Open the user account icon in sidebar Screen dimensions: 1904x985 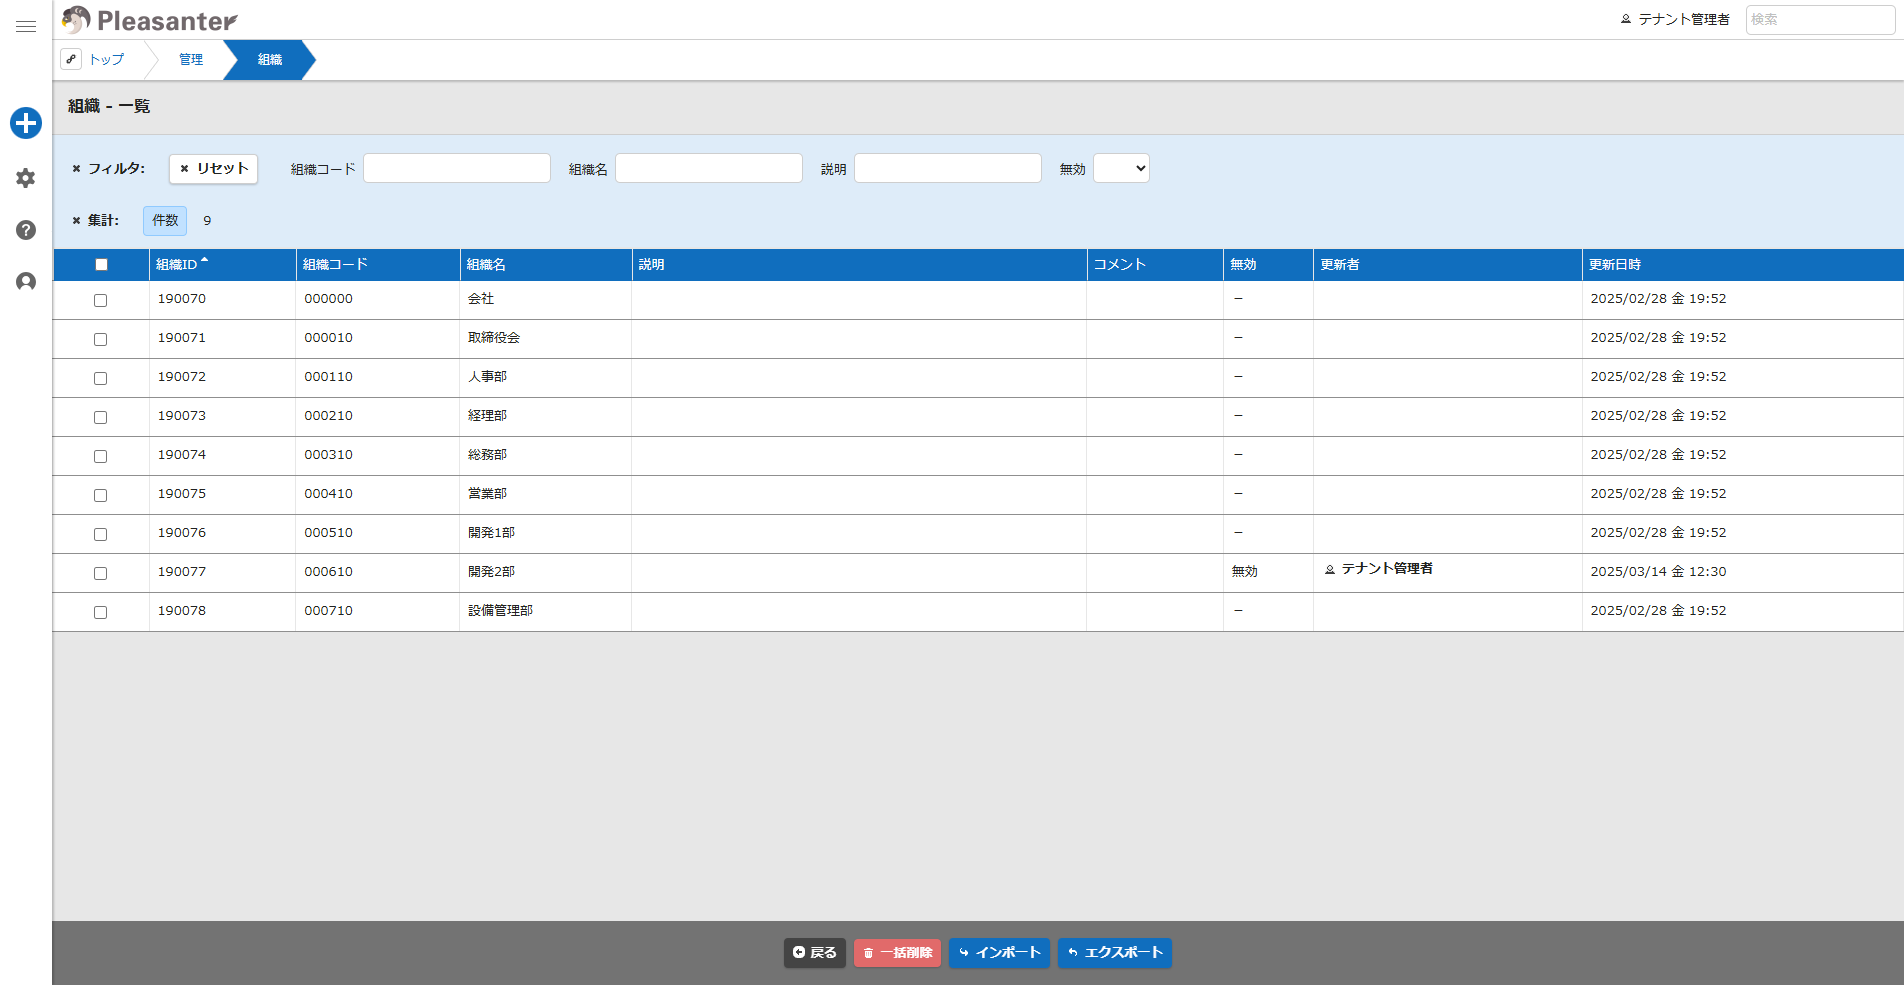26,282
